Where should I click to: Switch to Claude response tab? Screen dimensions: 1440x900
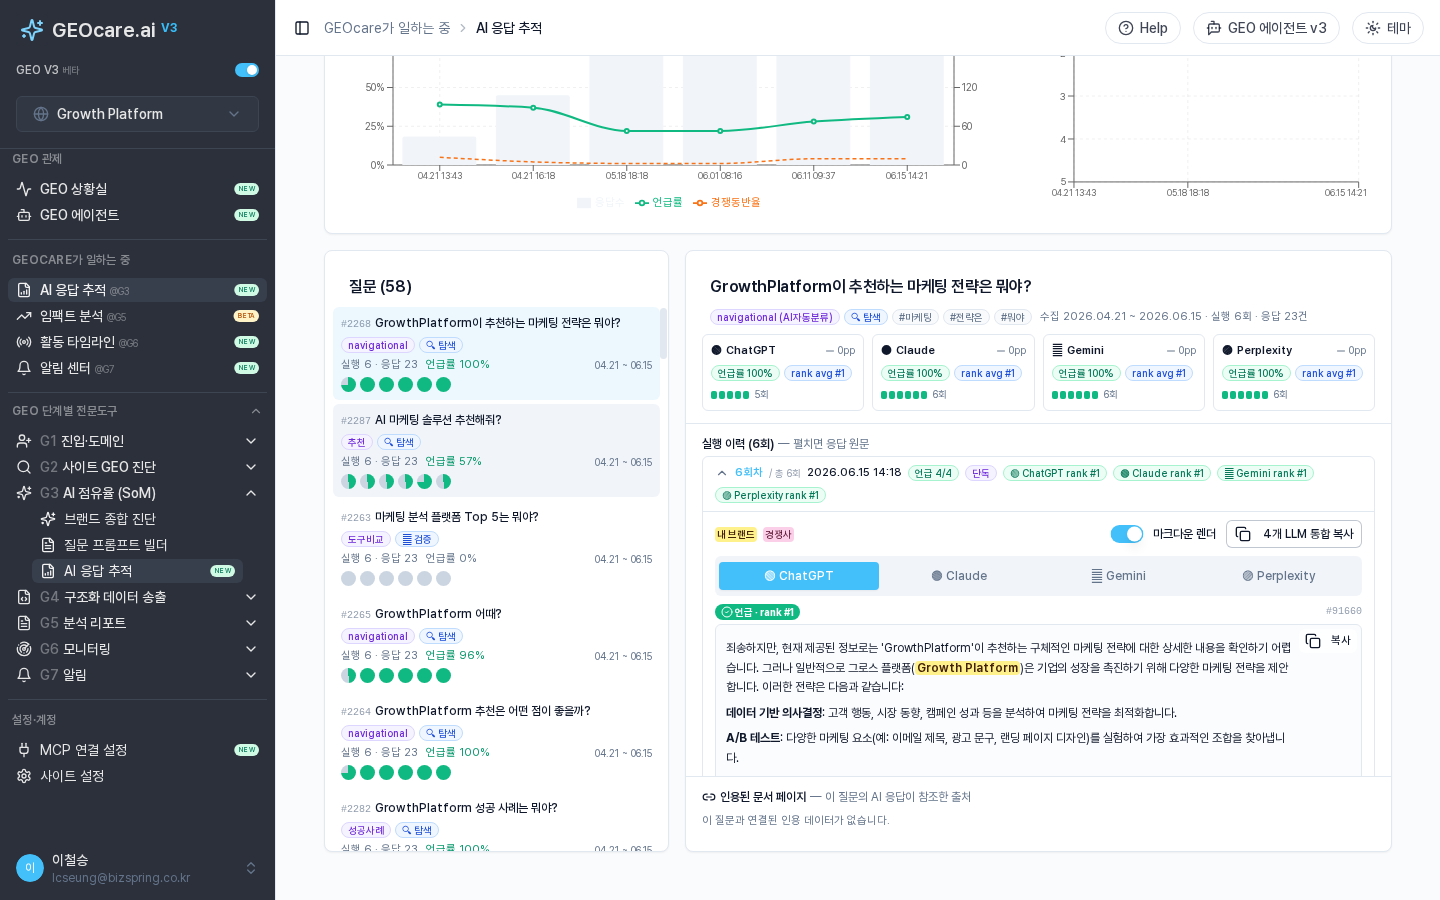[x=959, y=576]
